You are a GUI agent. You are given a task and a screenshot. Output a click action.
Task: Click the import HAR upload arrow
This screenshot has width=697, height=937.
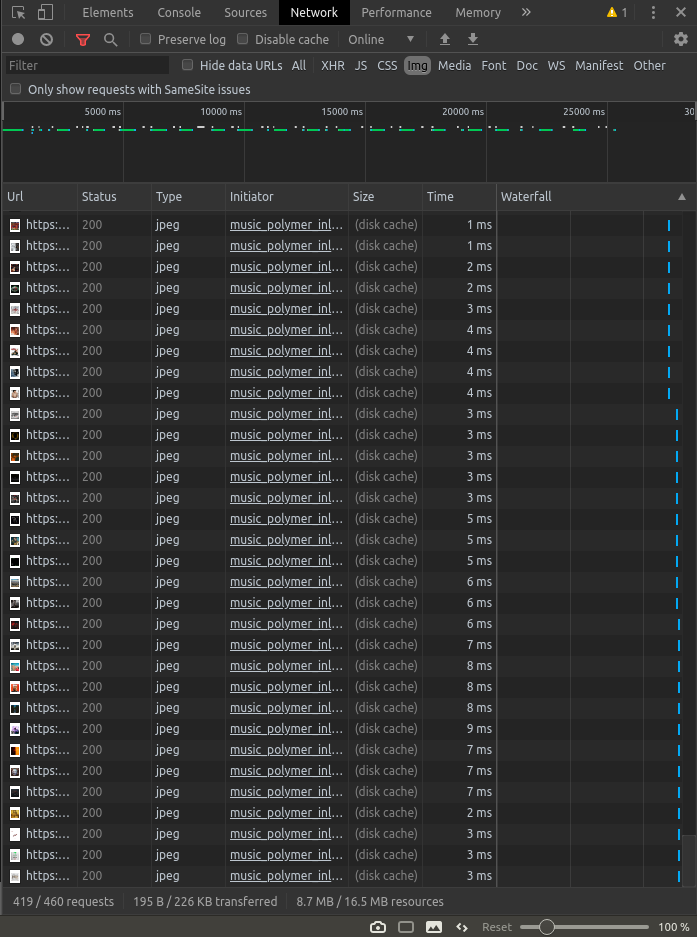coord(445,40)
